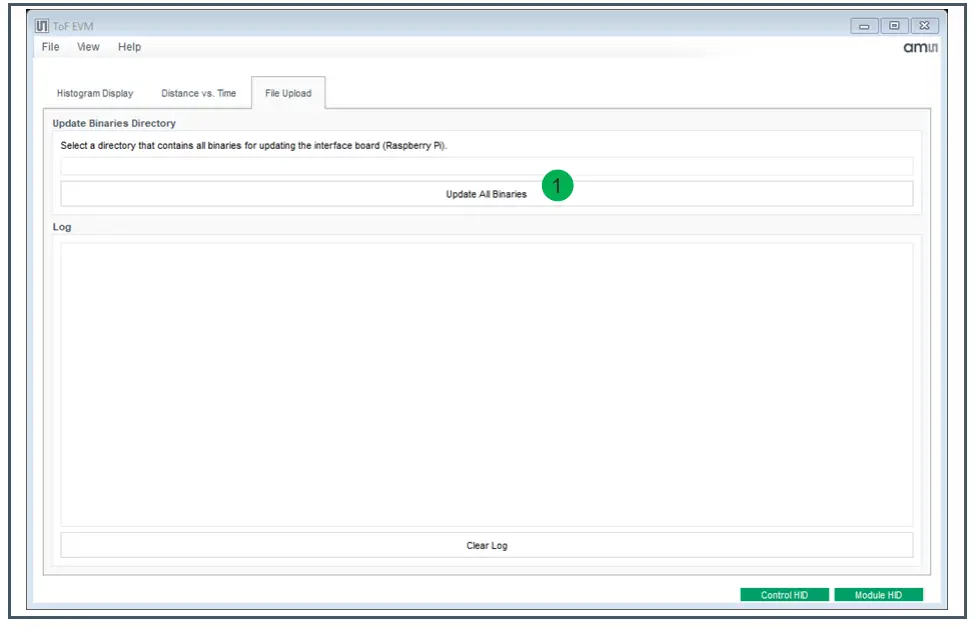977x629 pixels.
Task: Switch to the Distance vs. Time tab
Action: [197, 92]
